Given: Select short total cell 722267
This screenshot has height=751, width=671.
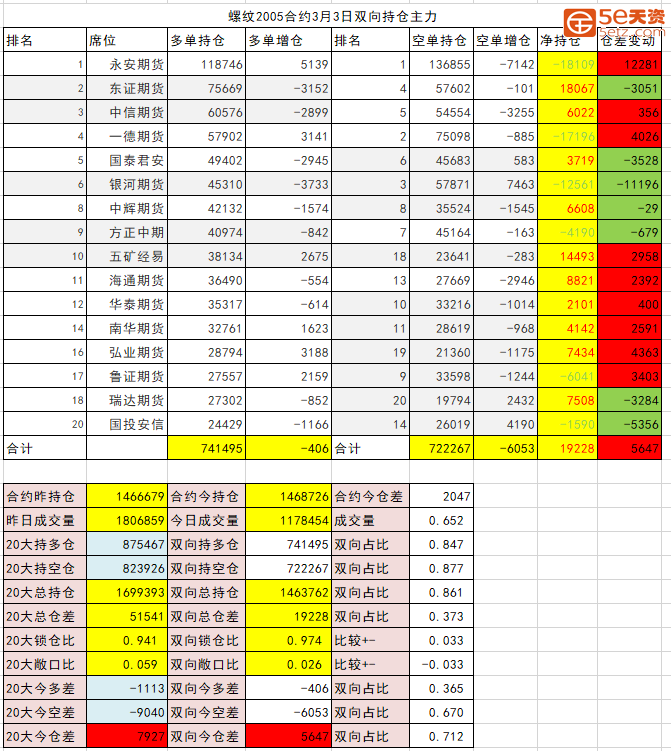Looking at the screenshot, I should click(441, 448).
